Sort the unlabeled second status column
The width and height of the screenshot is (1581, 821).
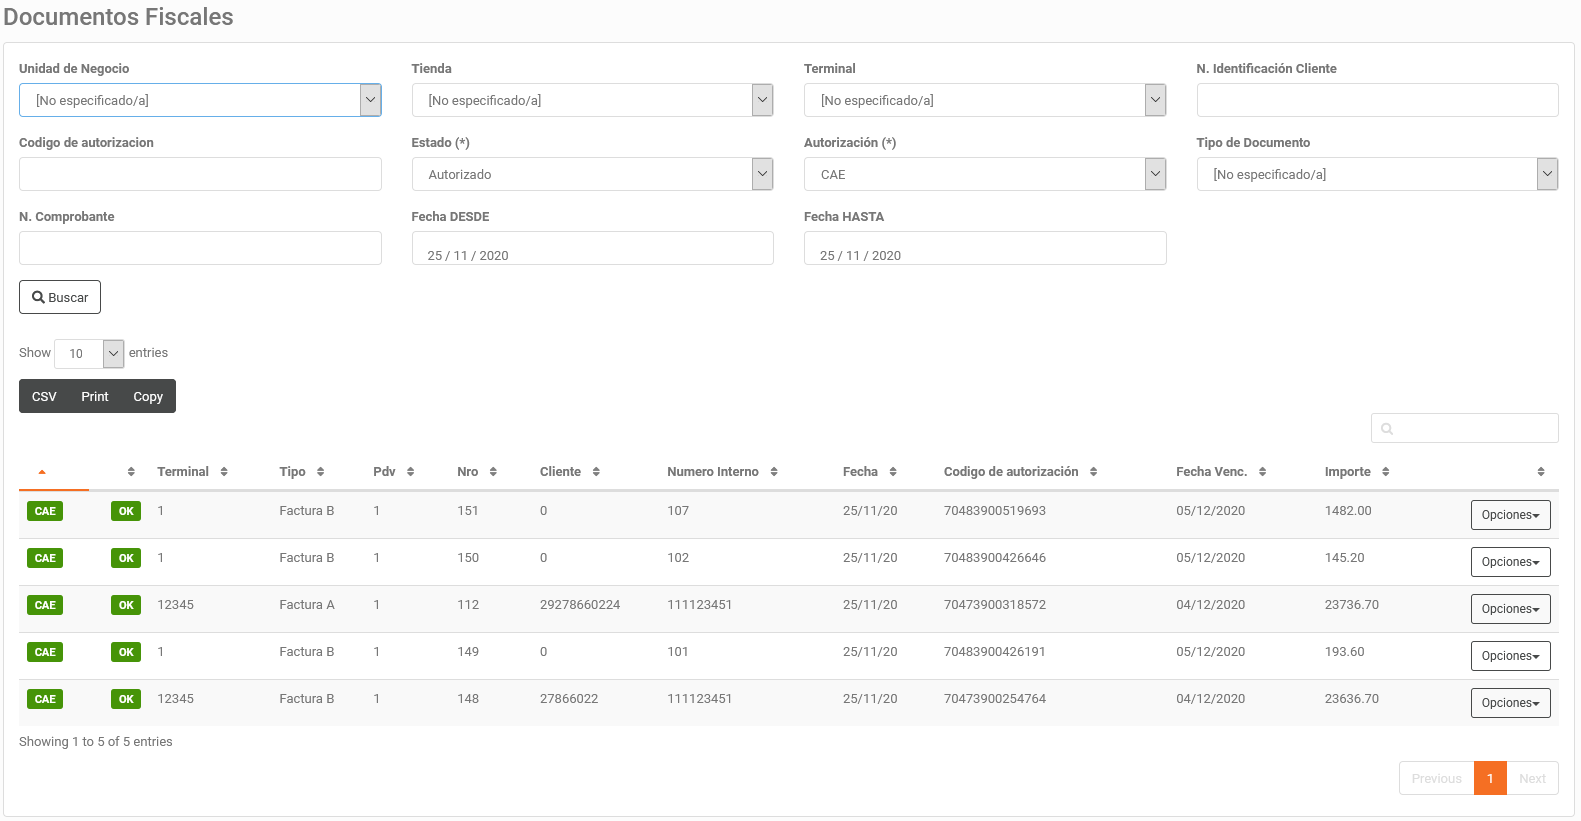[131, 472]
